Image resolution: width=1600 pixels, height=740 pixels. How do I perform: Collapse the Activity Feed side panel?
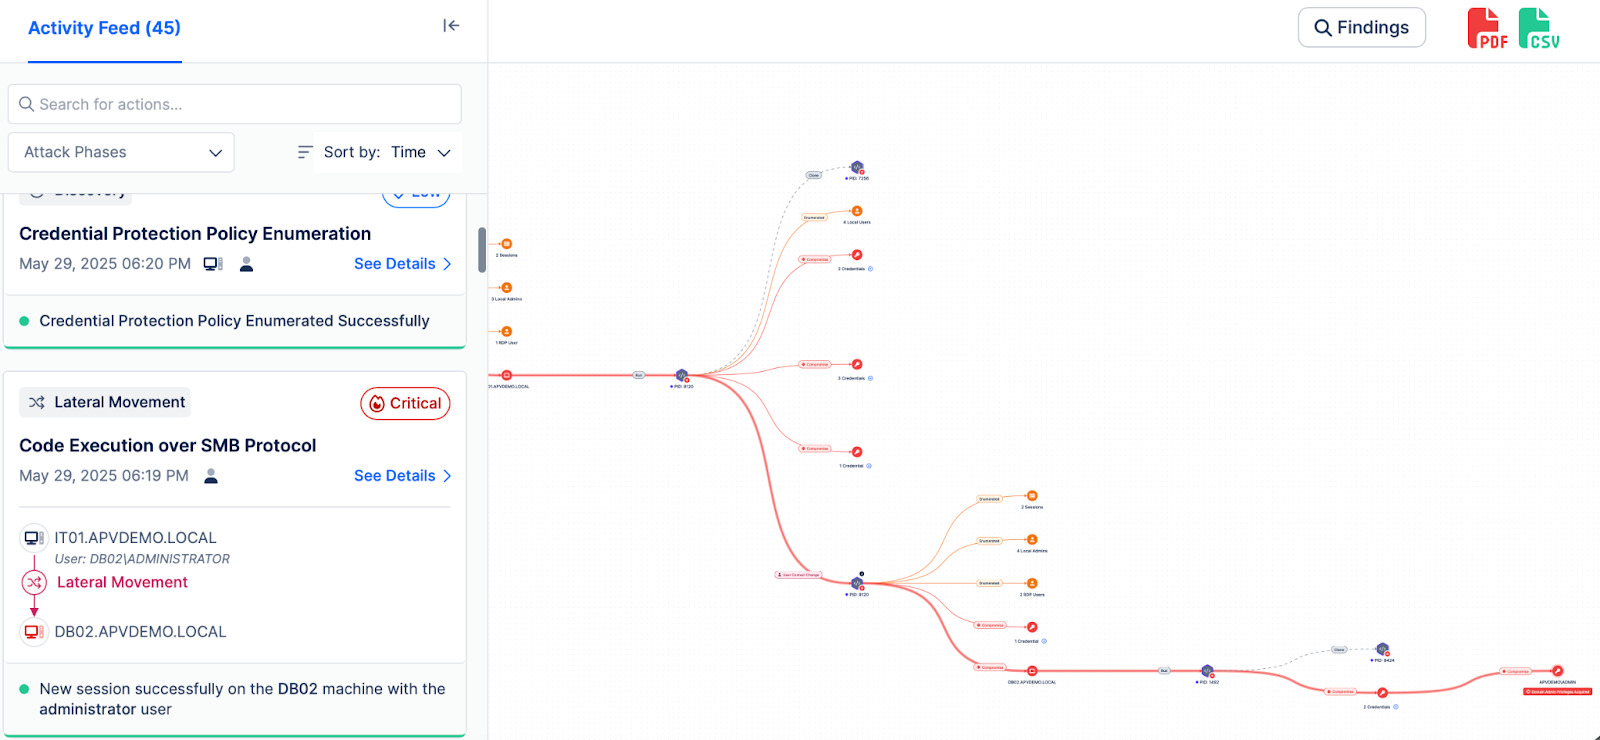pos(451,26)
